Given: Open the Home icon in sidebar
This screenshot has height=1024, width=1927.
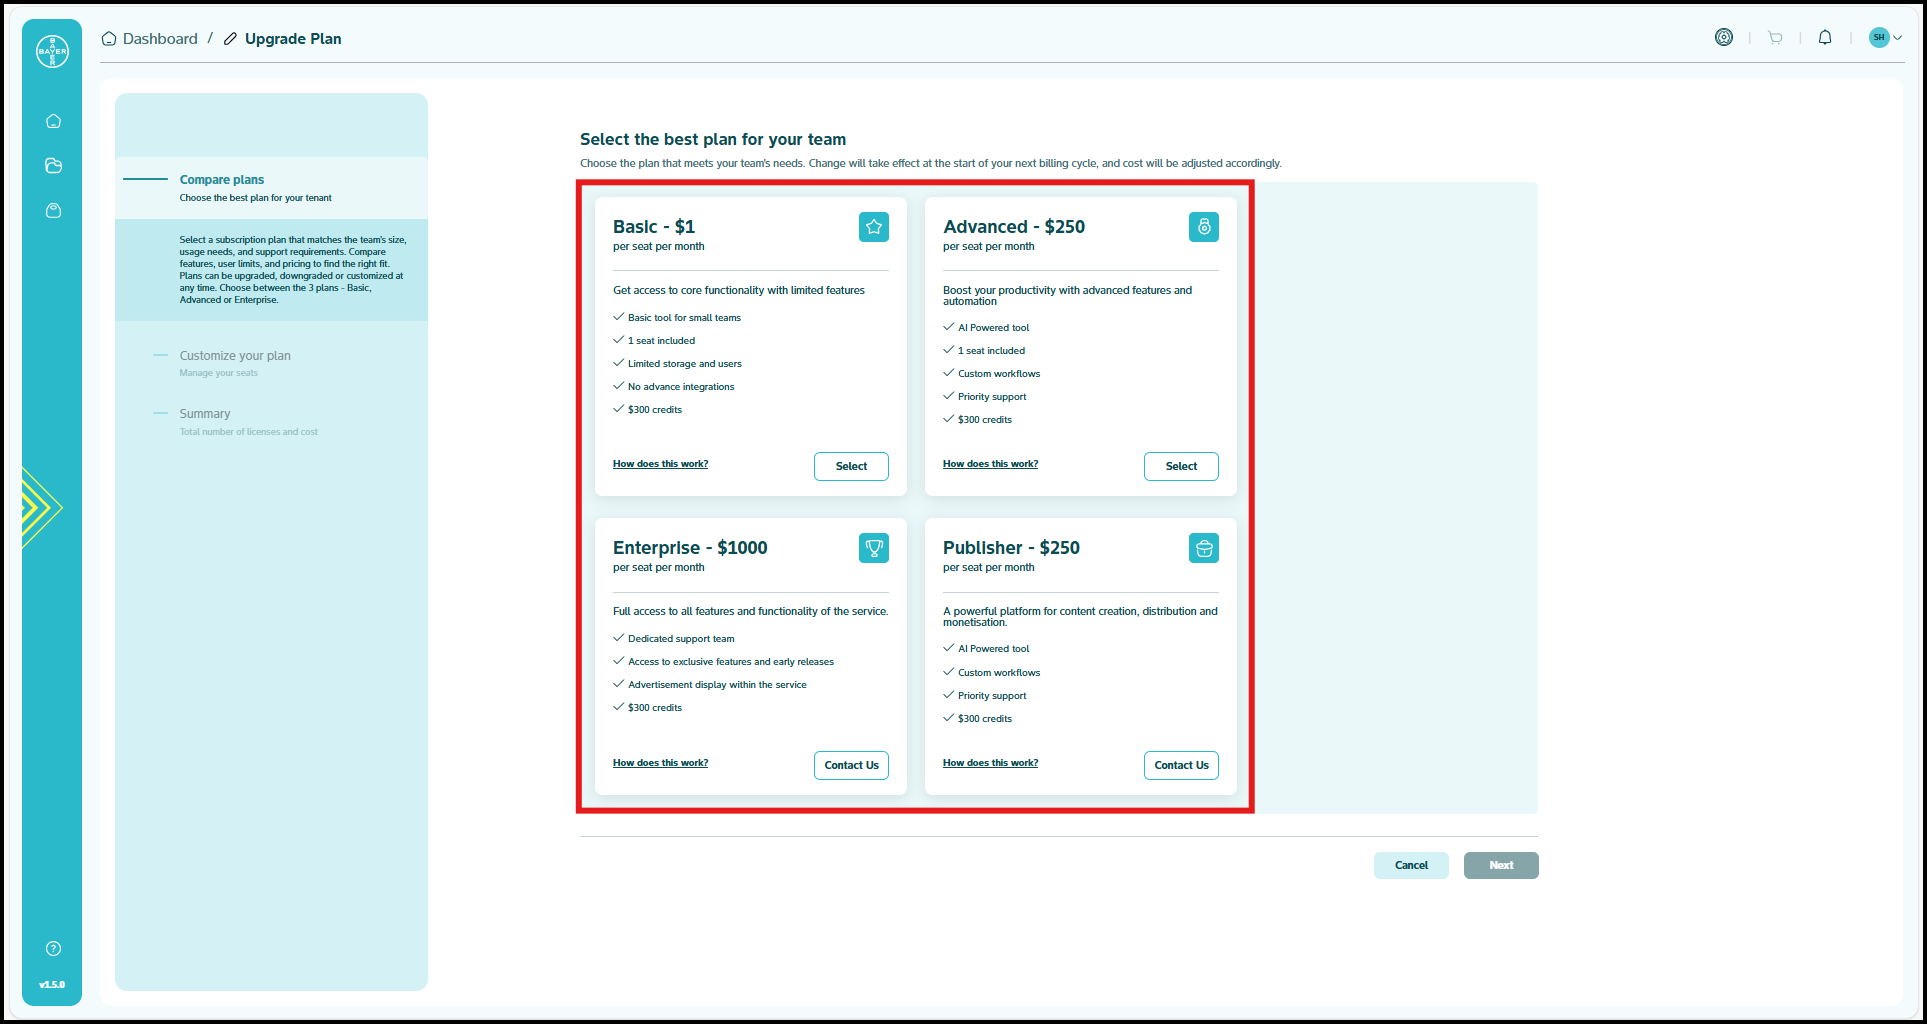Looking at the screenshot, I should tap(53, 121).
